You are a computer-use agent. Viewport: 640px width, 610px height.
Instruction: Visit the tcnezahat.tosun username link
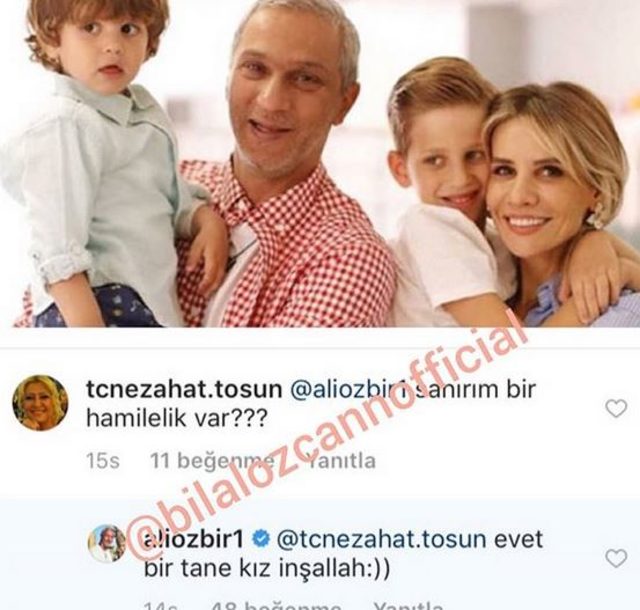[x=184, y=389]
